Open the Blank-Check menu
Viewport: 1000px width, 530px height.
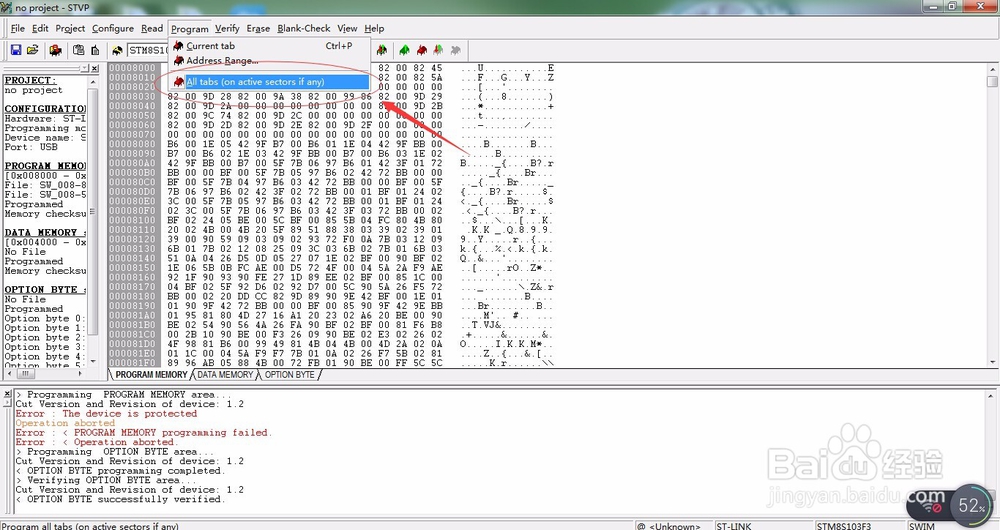[x=304, y=28]
